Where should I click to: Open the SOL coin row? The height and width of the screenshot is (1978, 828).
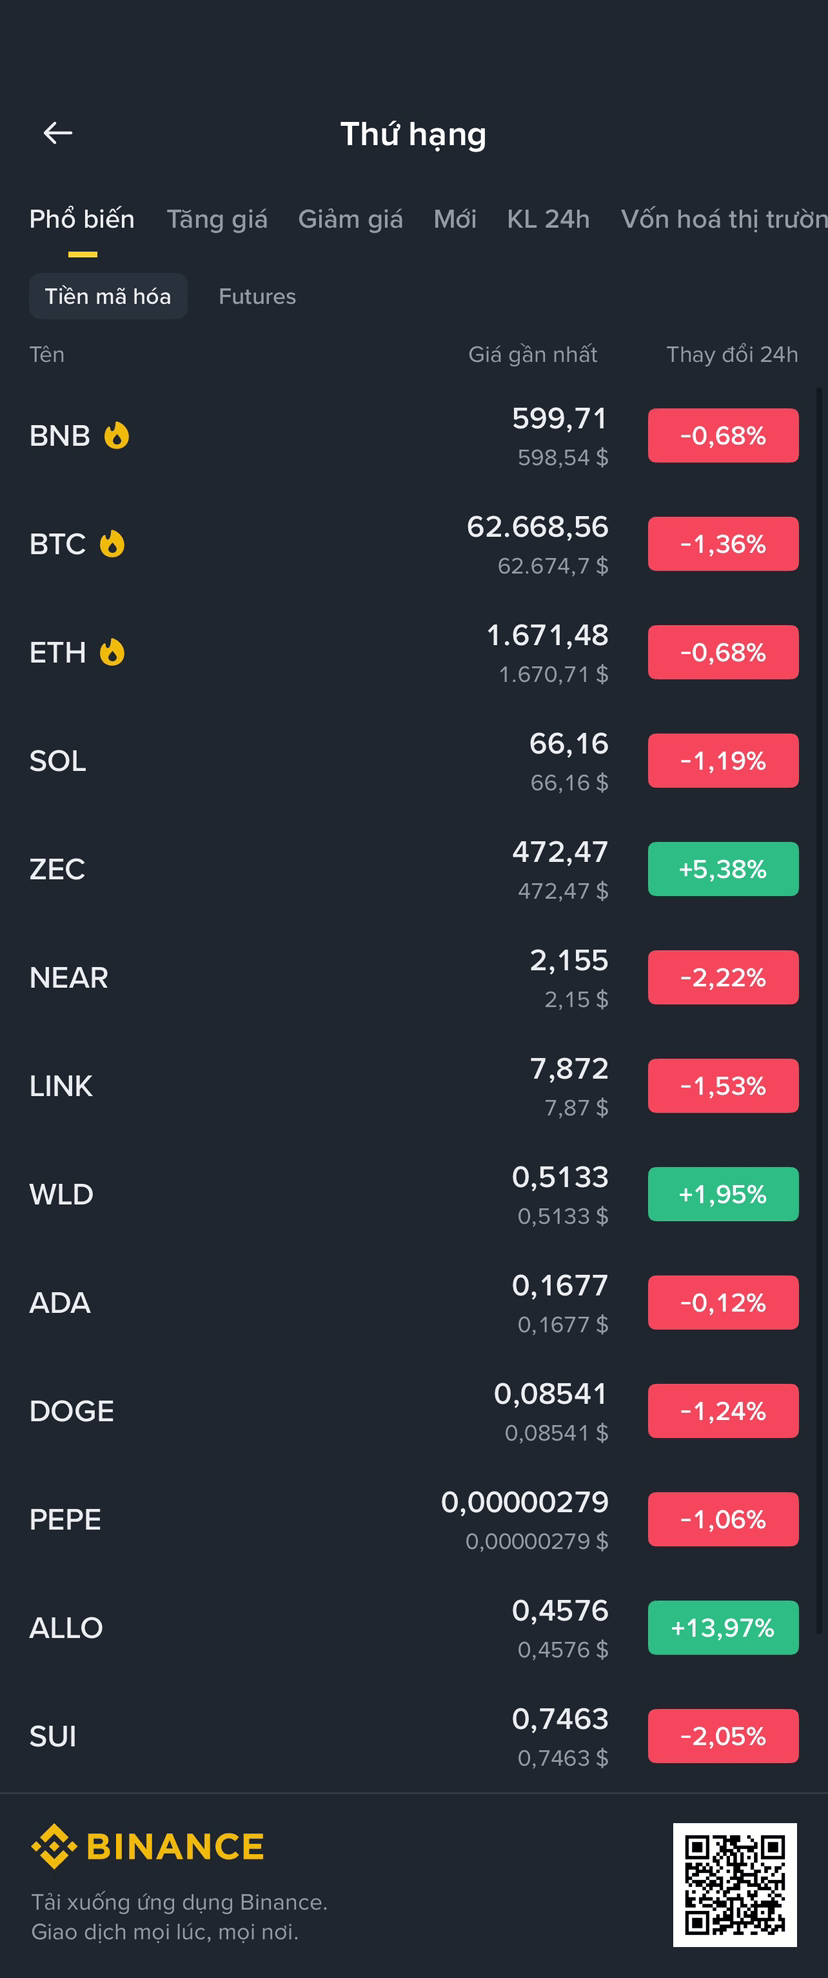pyautogui.click(x=414, y=761)
